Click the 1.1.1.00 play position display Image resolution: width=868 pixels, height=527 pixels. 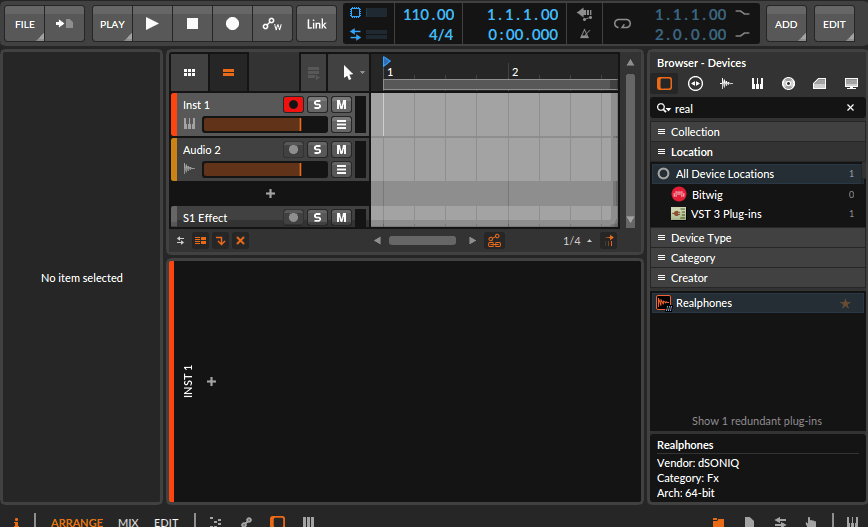523,14
